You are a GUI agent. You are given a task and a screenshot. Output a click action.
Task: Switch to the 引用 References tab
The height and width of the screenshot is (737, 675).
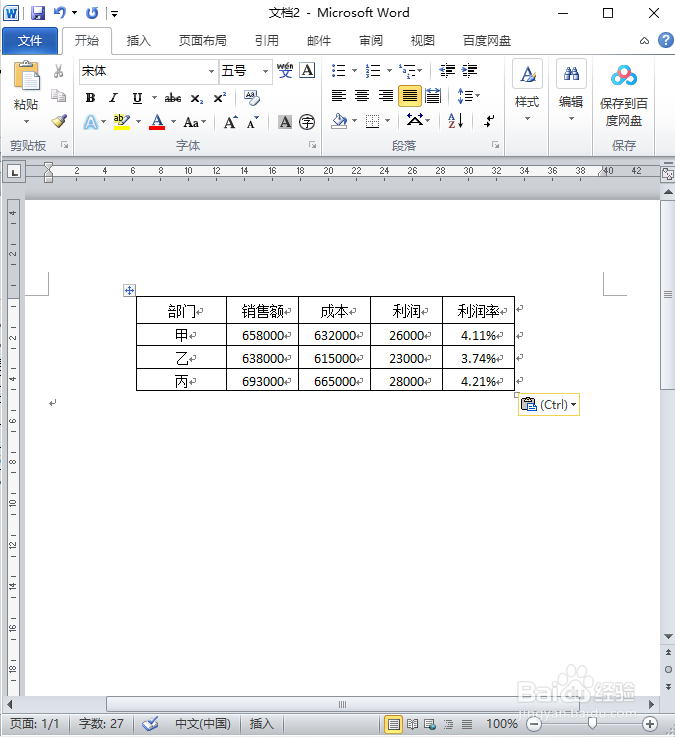267,41
